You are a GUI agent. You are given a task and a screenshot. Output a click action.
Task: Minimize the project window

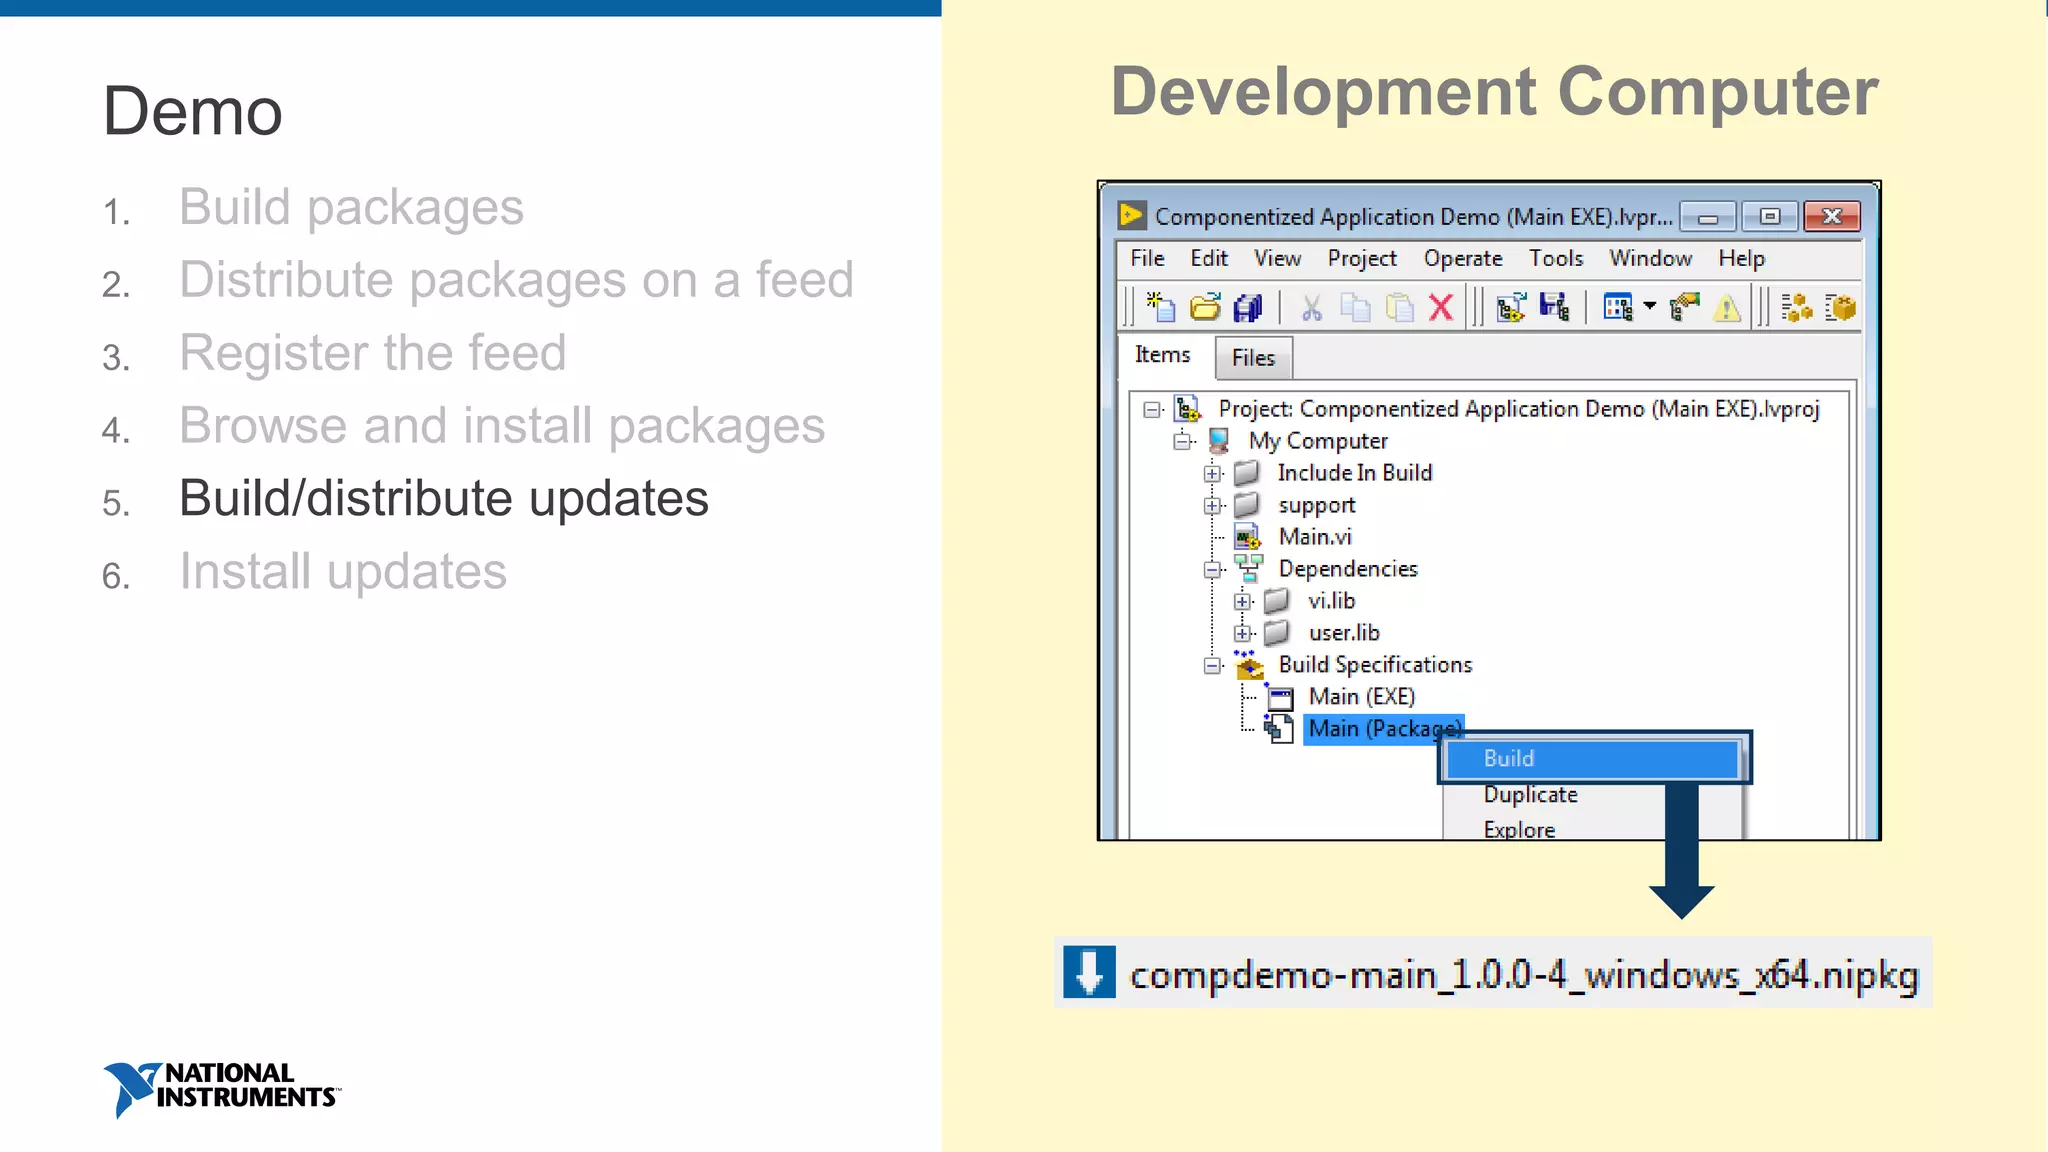pyautogui.click(x=1708, y=217)
